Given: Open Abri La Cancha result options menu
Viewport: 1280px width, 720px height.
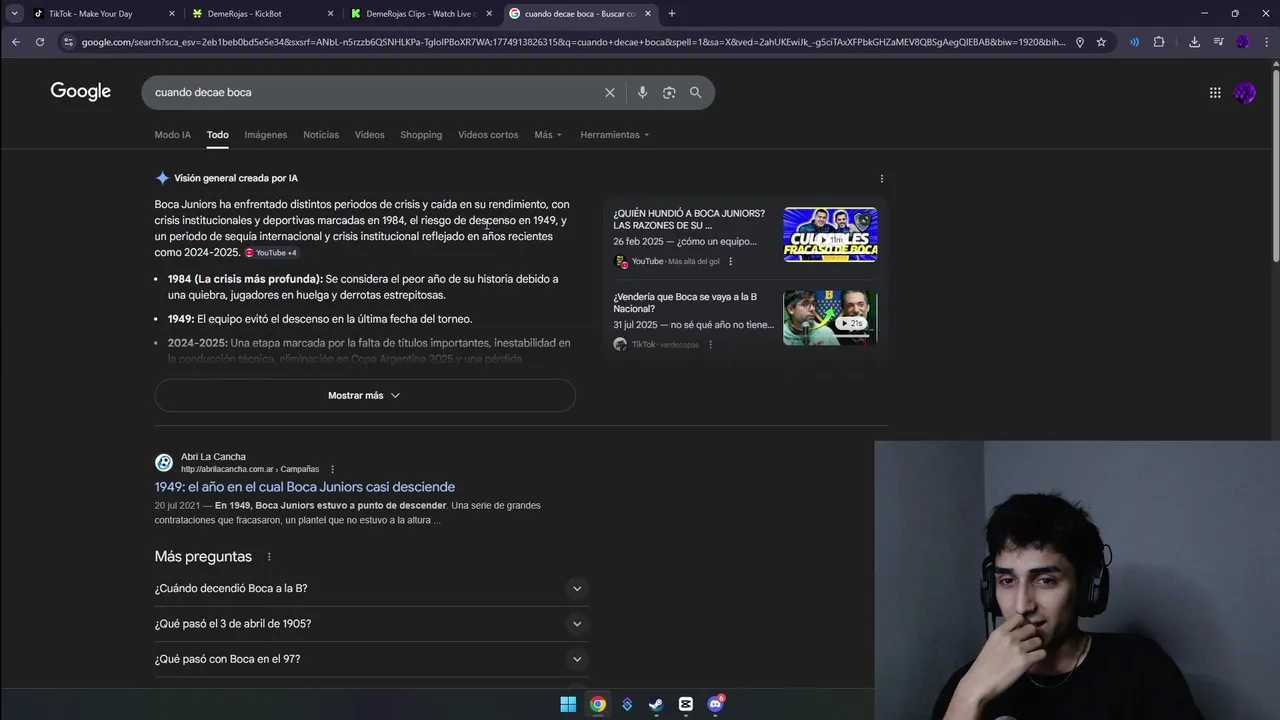Looking at the screenshot, I should (333, 469).
